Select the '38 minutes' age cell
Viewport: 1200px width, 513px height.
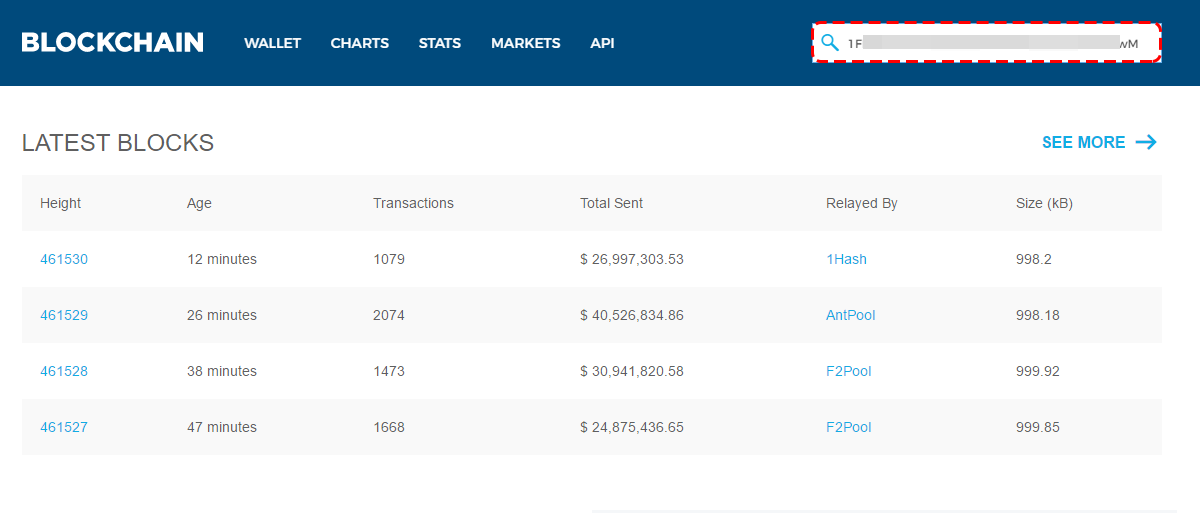pyautogui.click(x=222, y=371)
